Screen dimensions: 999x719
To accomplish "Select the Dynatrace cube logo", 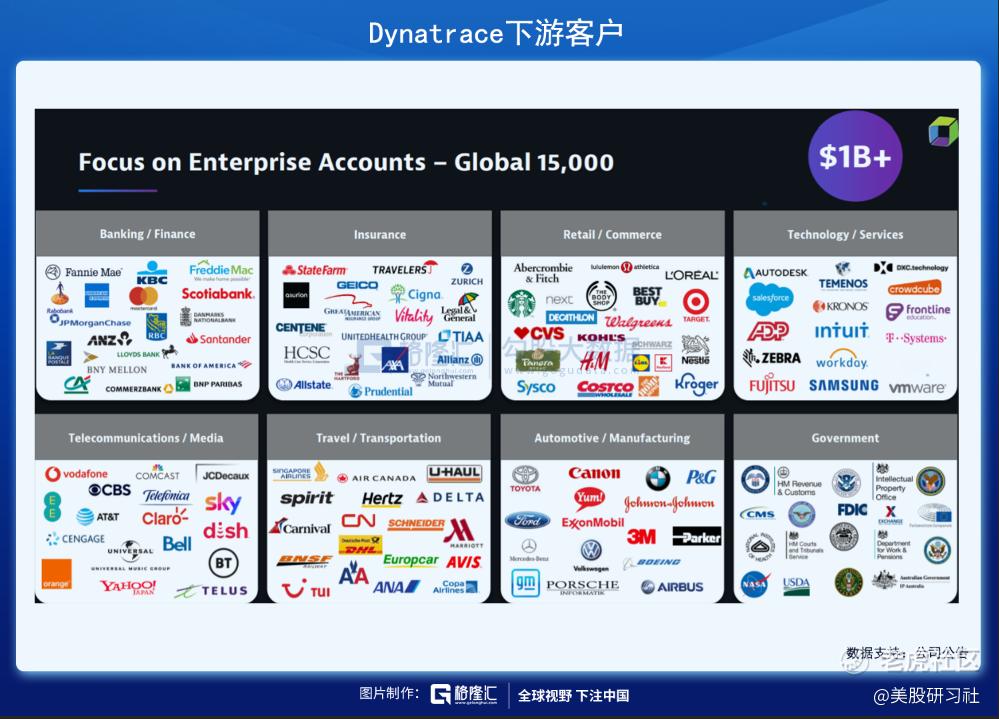I will [x=942, y=131].
